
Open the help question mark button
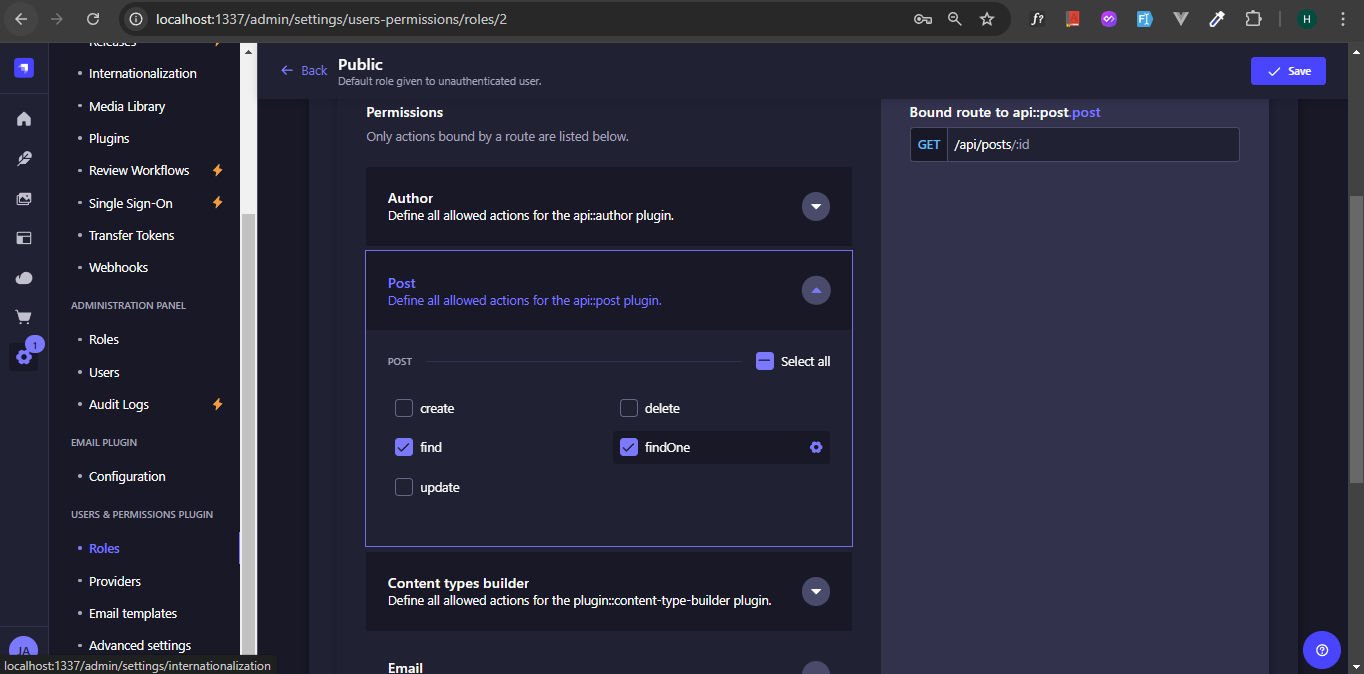tap(1321, 650)
